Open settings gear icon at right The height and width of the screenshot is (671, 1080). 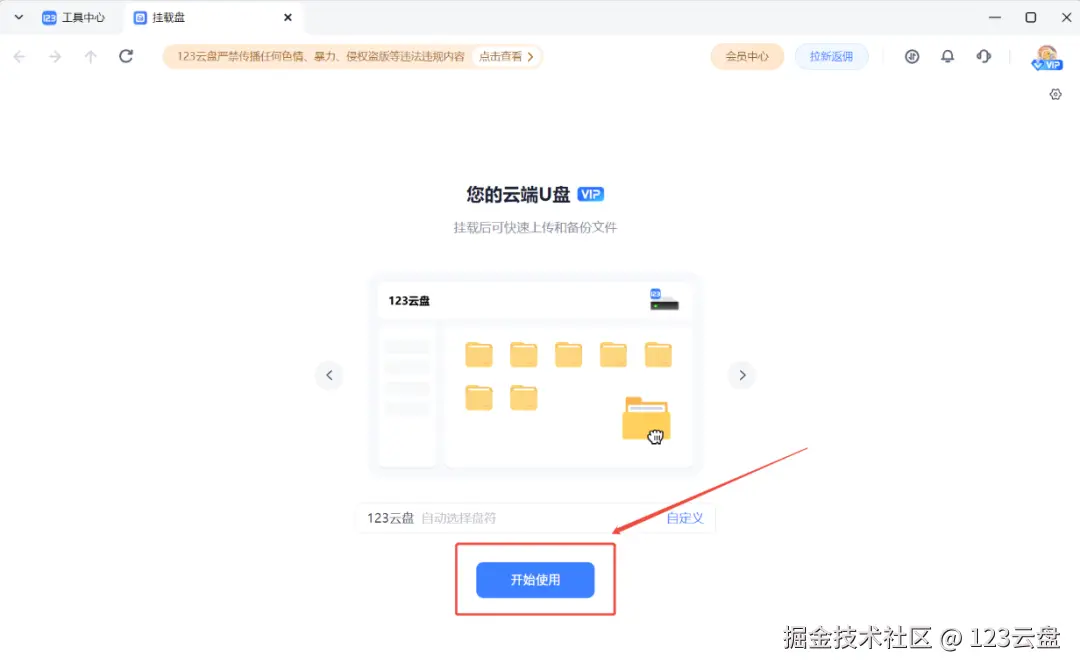pos(1055,94)
